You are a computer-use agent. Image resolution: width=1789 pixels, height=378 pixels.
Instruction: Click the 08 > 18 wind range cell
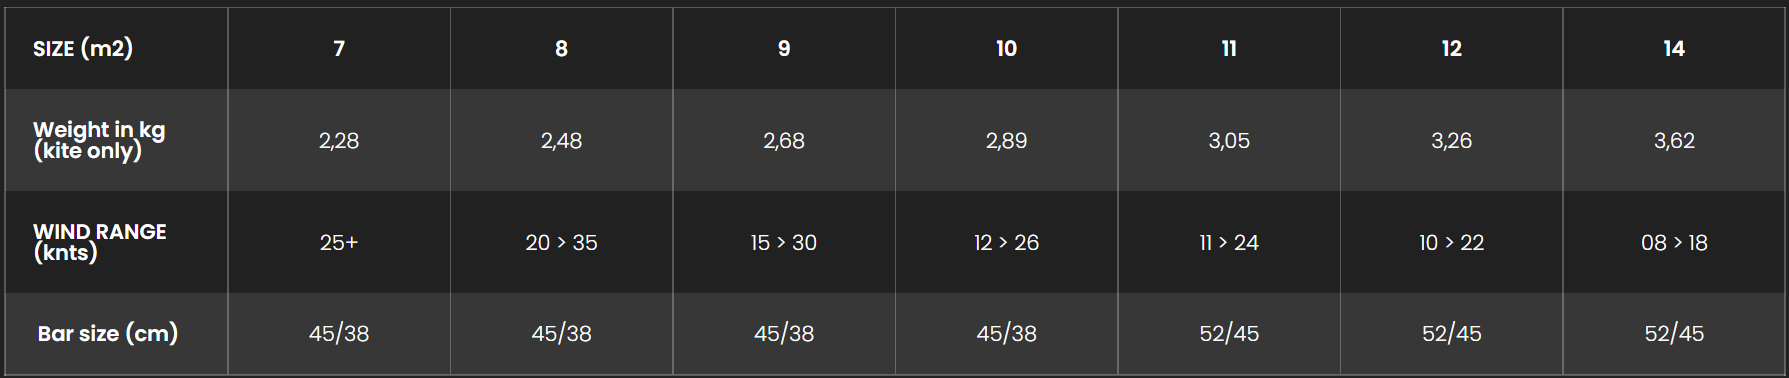1674,242
